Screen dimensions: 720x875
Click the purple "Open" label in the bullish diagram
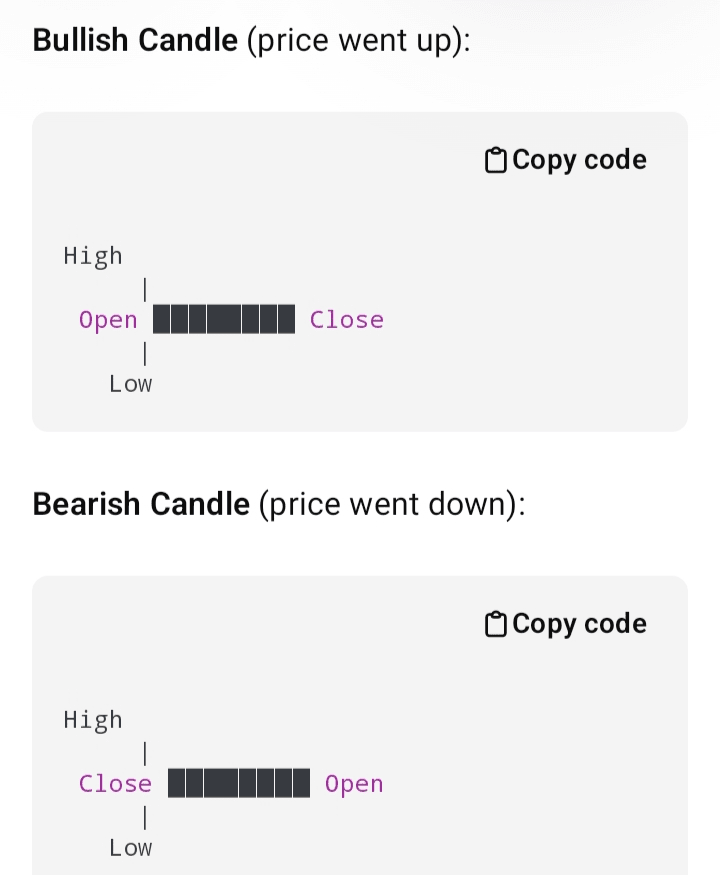108,320
